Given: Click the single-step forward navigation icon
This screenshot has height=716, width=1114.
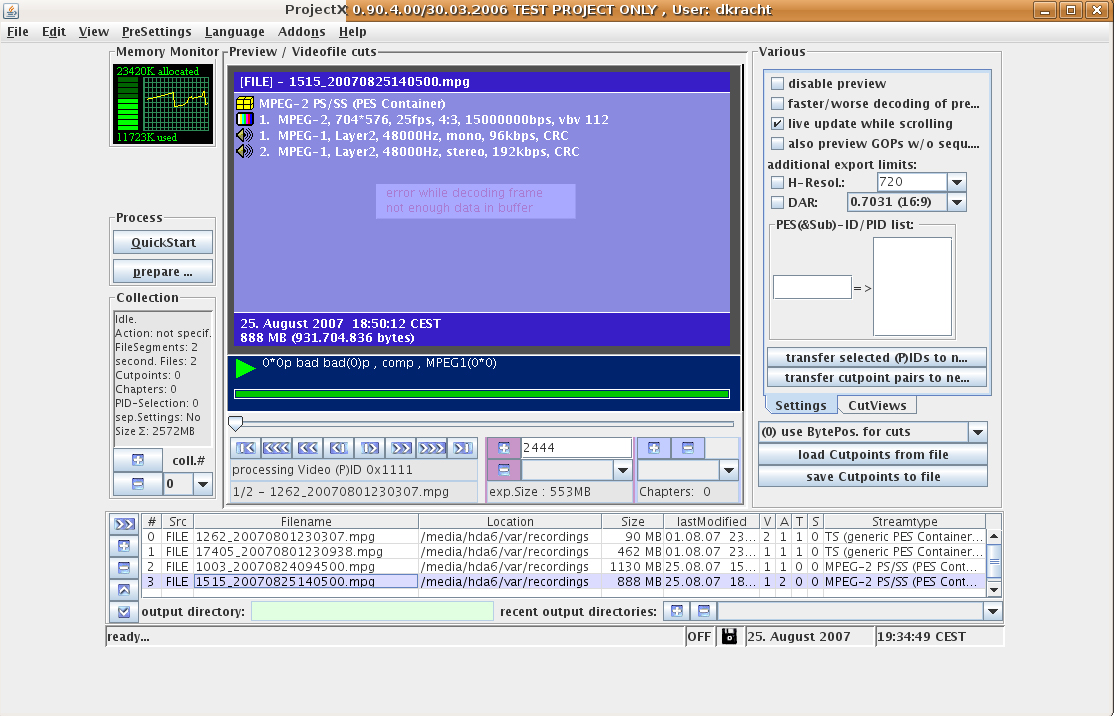Looking at the screenshot, I should click(370, 448).
